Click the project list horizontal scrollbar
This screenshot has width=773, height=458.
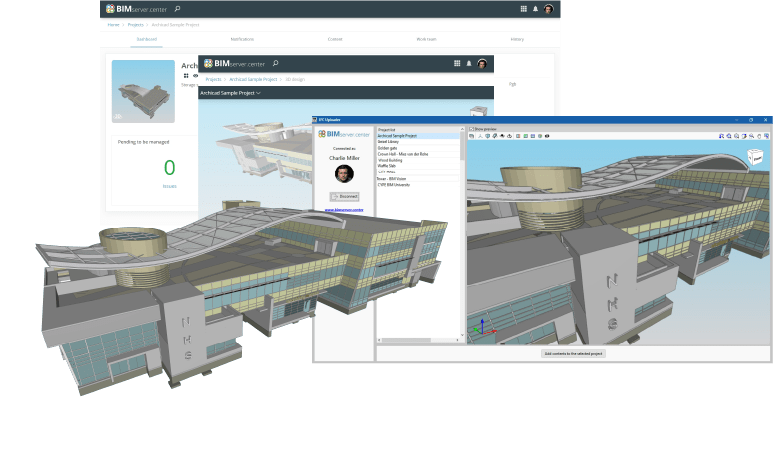406,340
